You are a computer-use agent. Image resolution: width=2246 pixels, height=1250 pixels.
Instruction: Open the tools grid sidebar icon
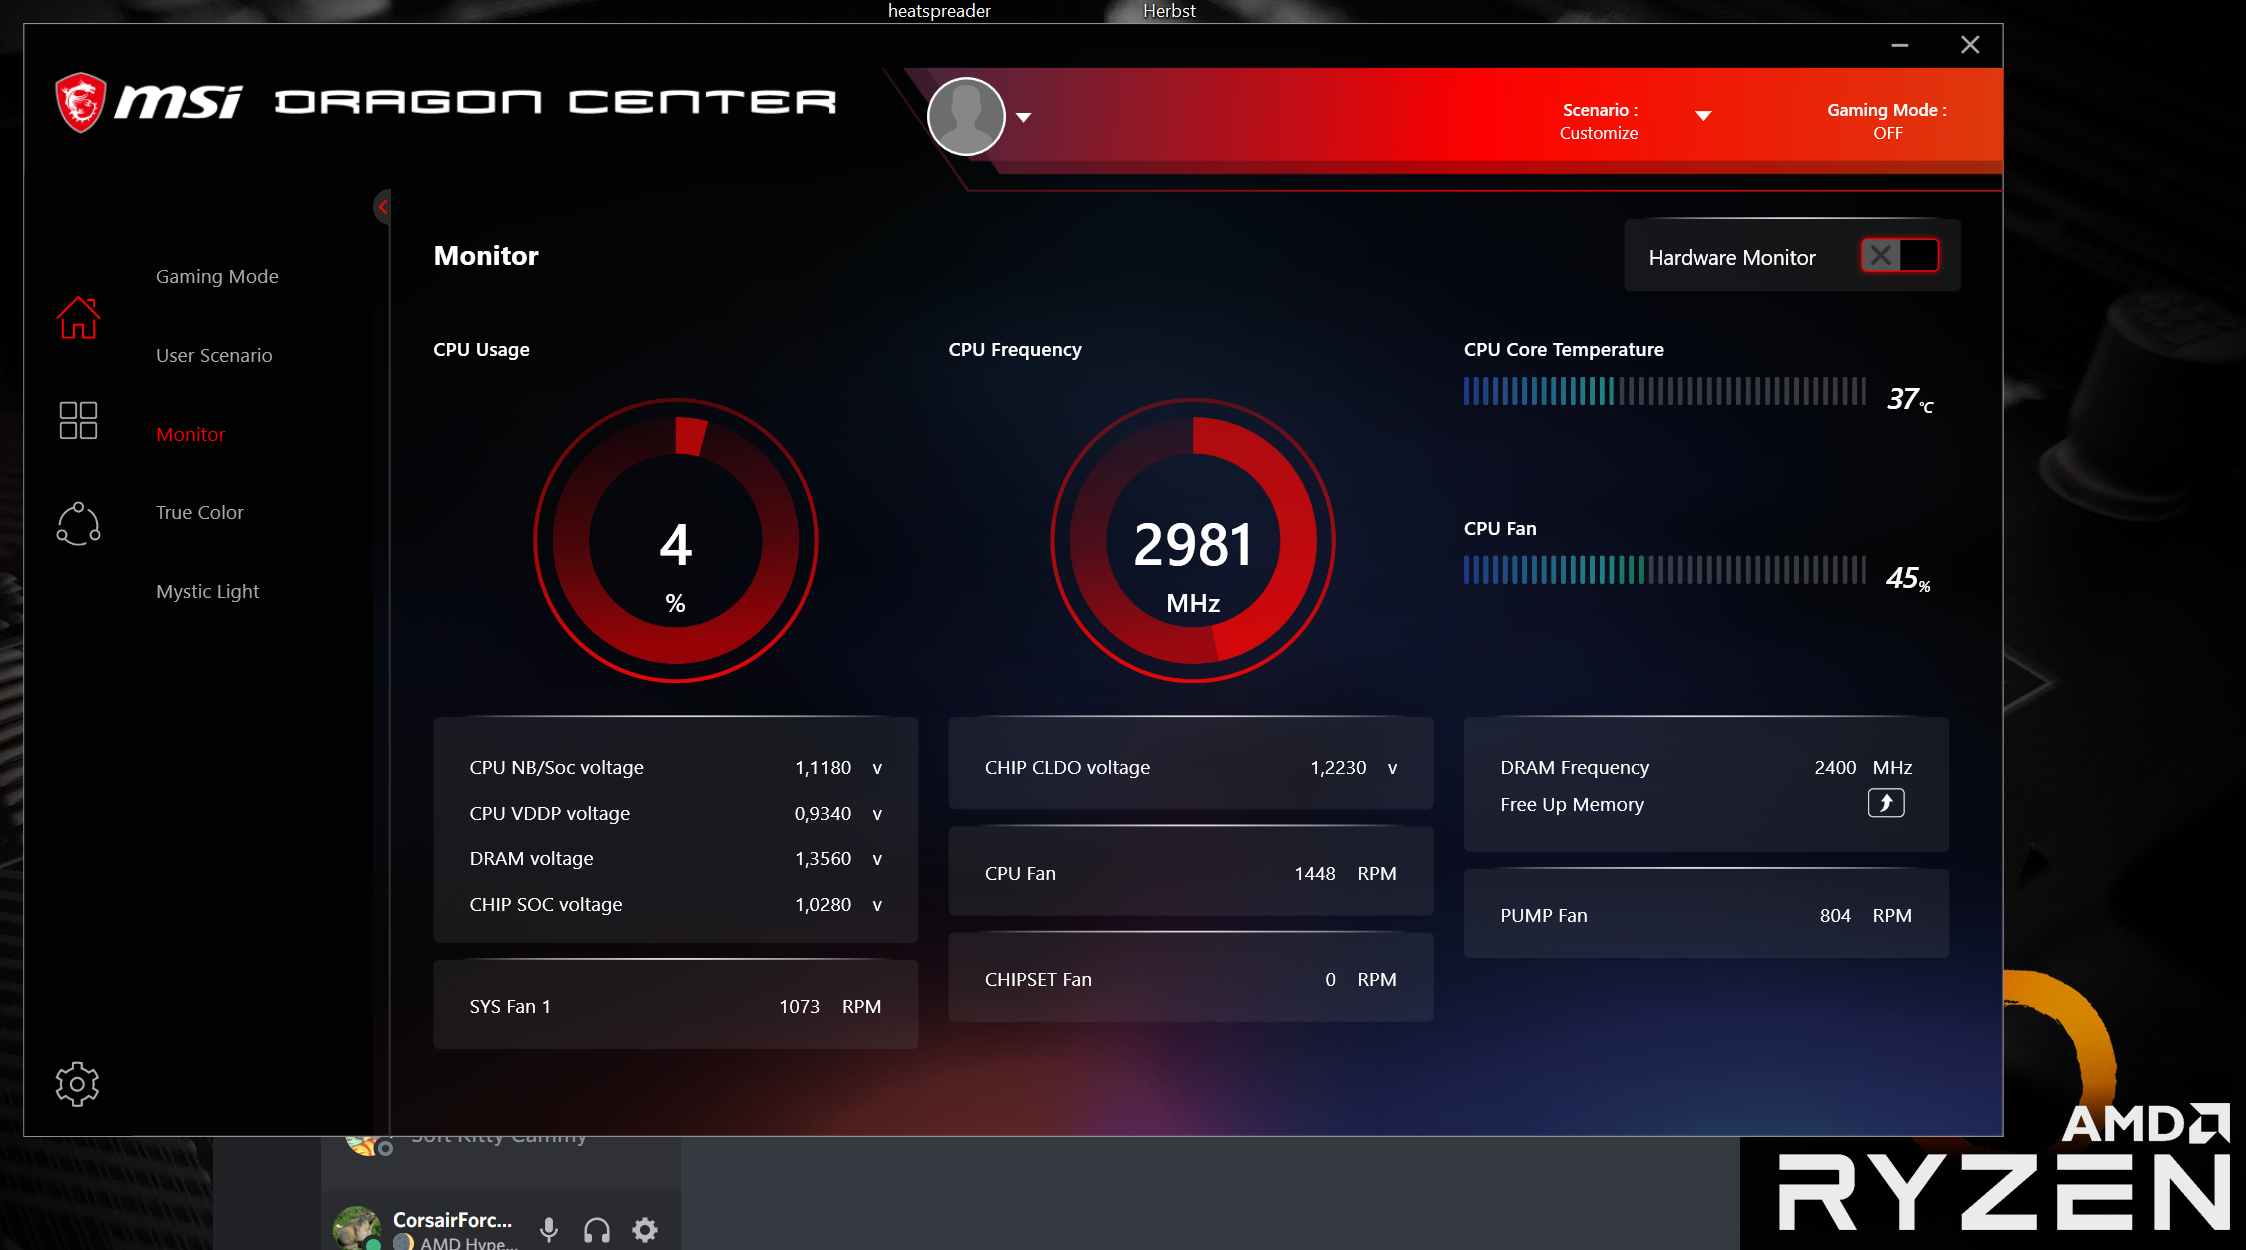[x=78, y=420]
